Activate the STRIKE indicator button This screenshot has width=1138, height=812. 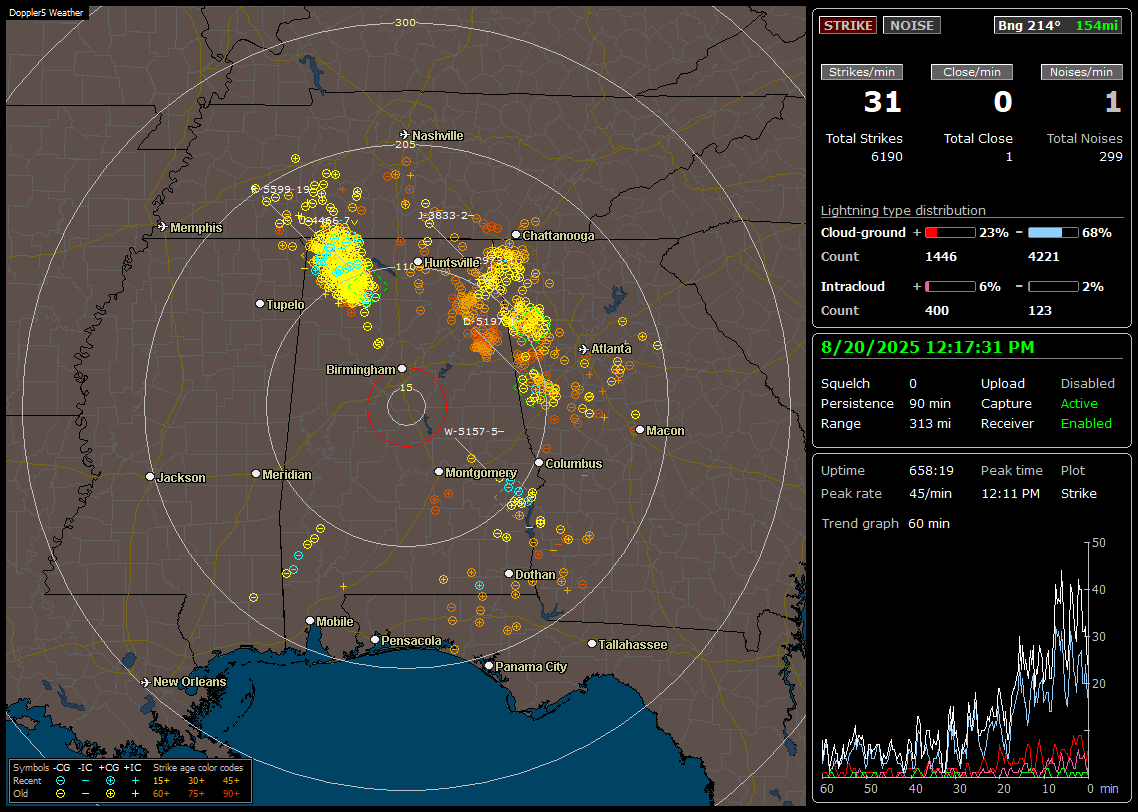click(848, 25)
